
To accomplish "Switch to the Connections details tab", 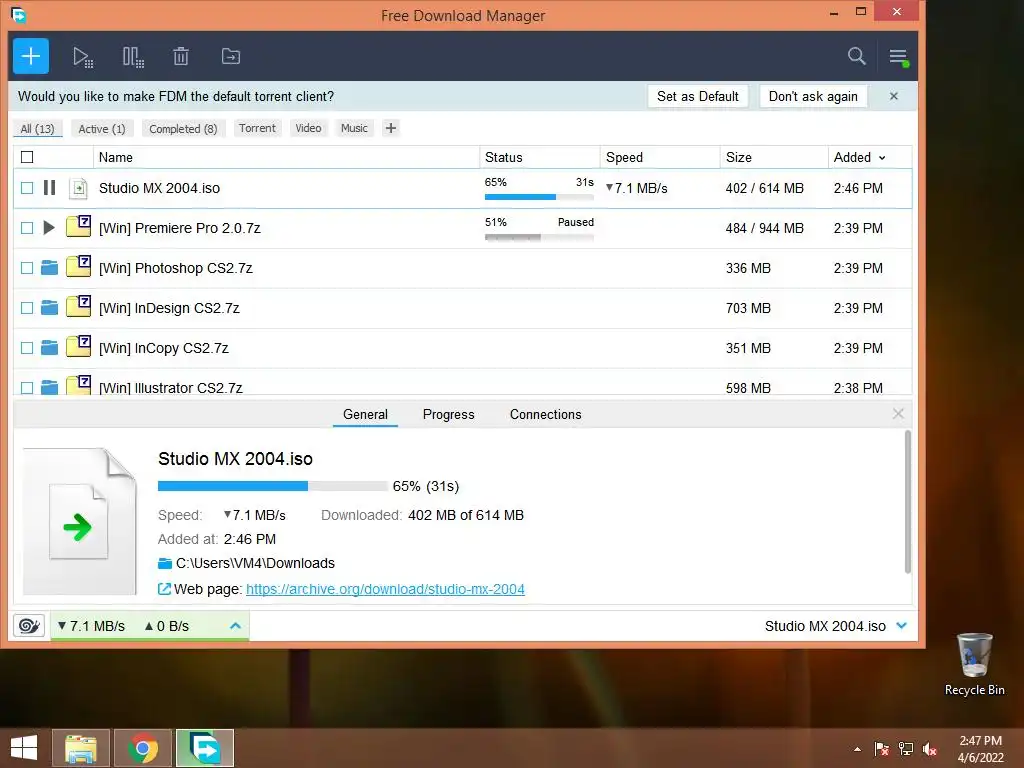I will point(545,414).
